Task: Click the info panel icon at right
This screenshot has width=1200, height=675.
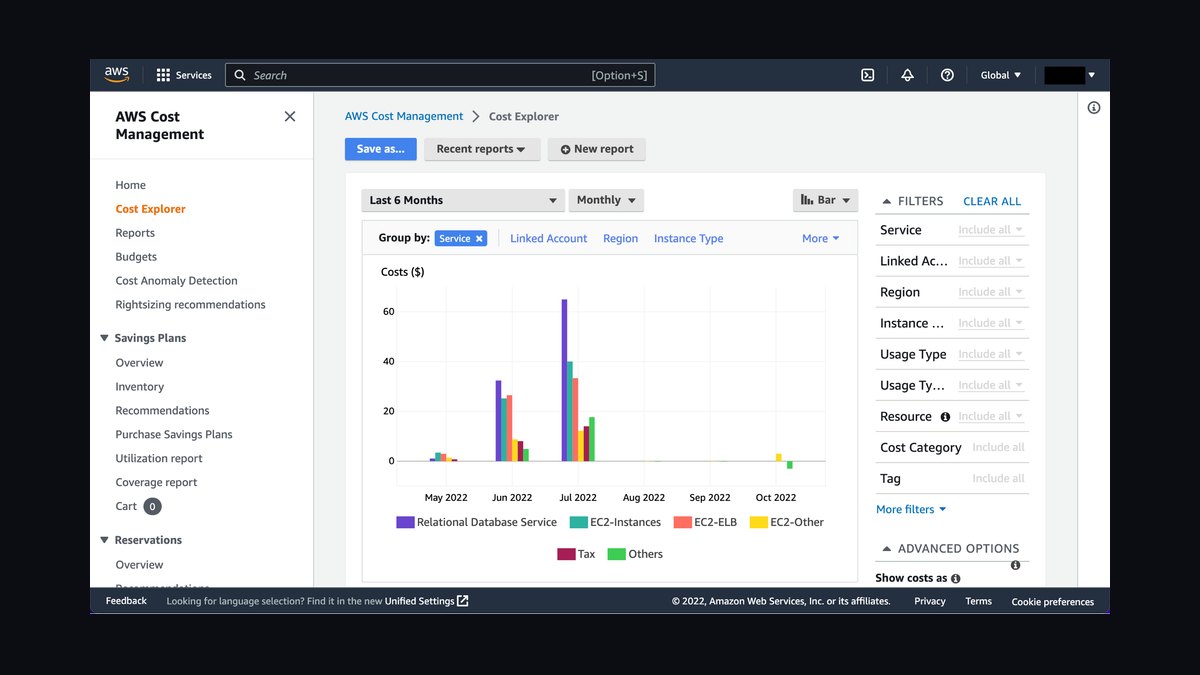Action: [x=1094, y=108]
